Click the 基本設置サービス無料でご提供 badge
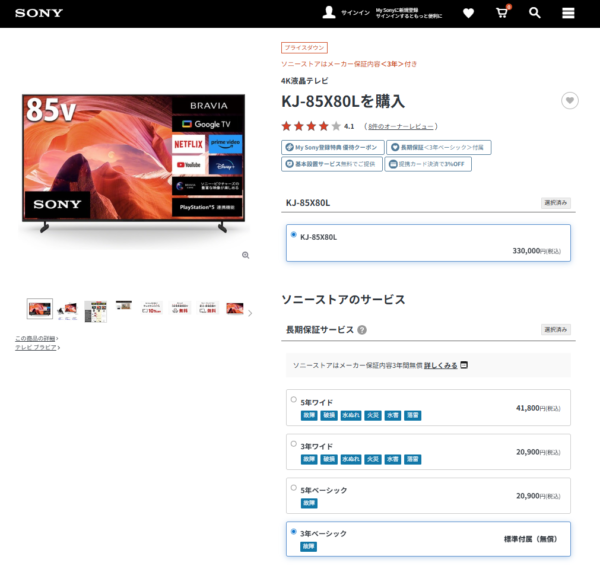Viewport: 600px width, 569px height. 332,164
